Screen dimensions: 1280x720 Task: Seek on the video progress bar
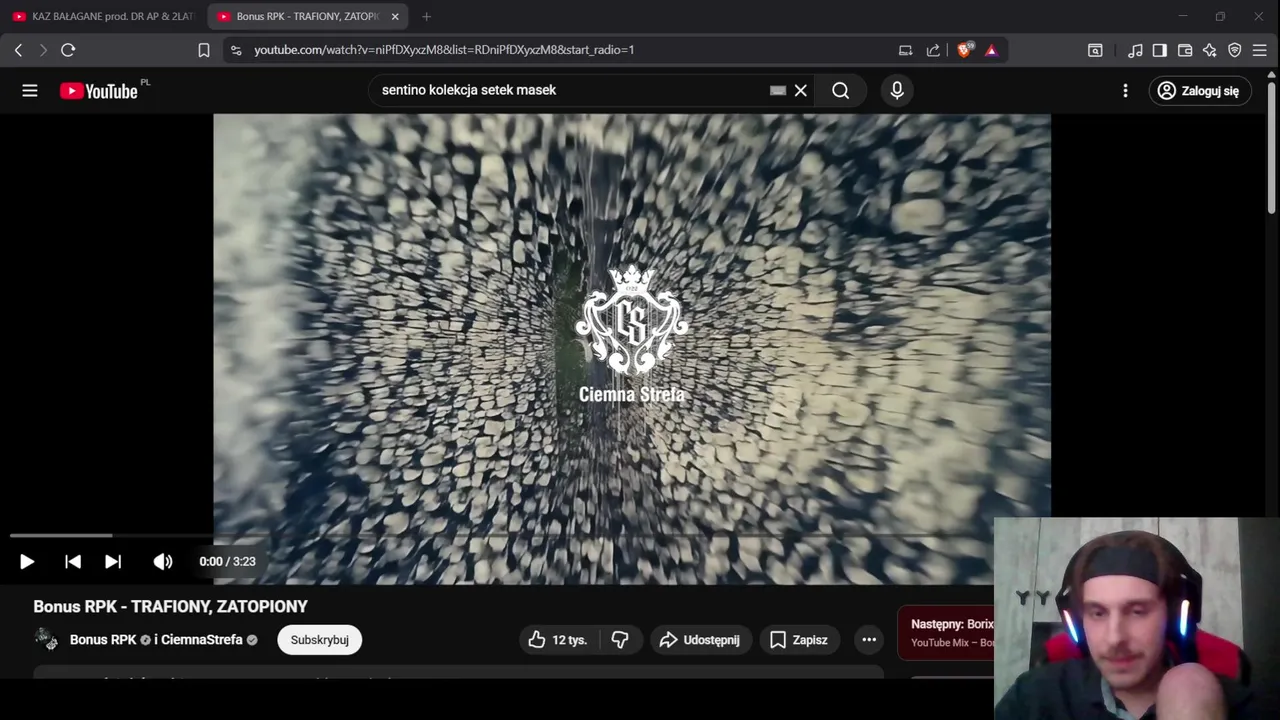(x=500, y=536)
